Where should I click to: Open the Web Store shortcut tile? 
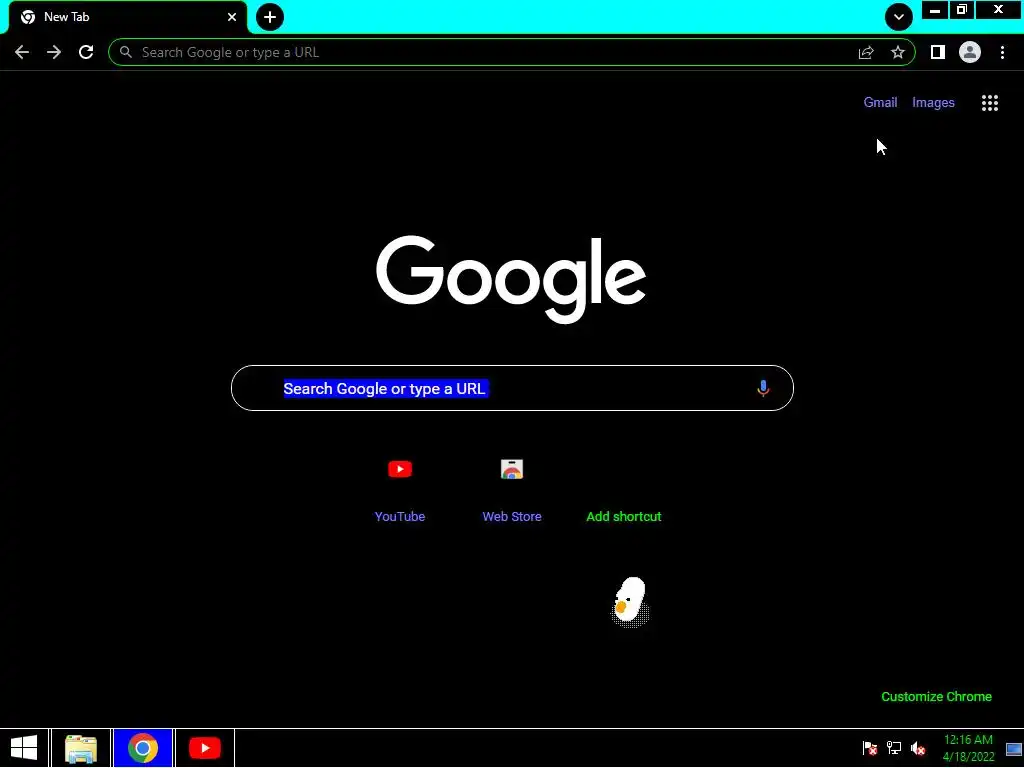tap(512, 490)
